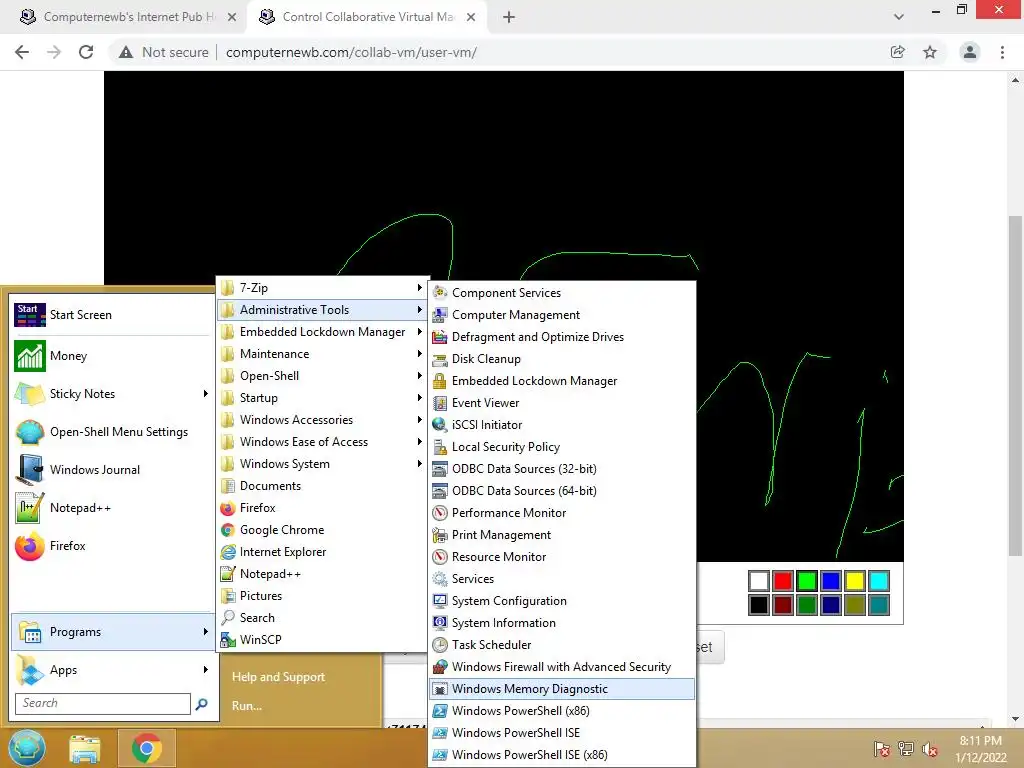The height and width of the screenshot is (768, 1024).
Task: Open Print Management
Action: point(562,535)
